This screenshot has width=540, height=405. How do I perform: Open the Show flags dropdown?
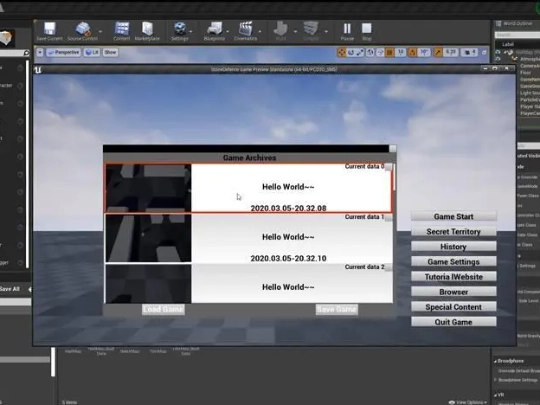110,52
